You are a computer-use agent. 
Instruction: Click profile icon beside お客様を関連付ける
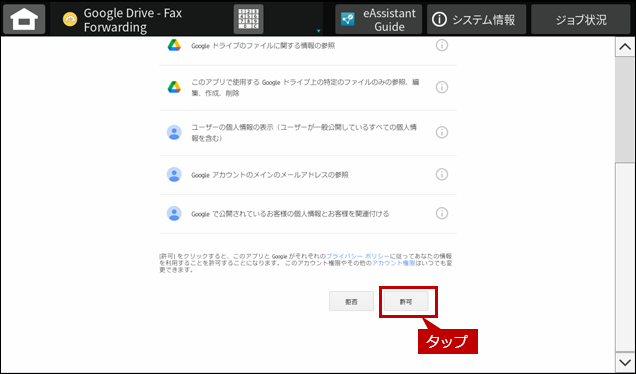(x=174, y=213)
